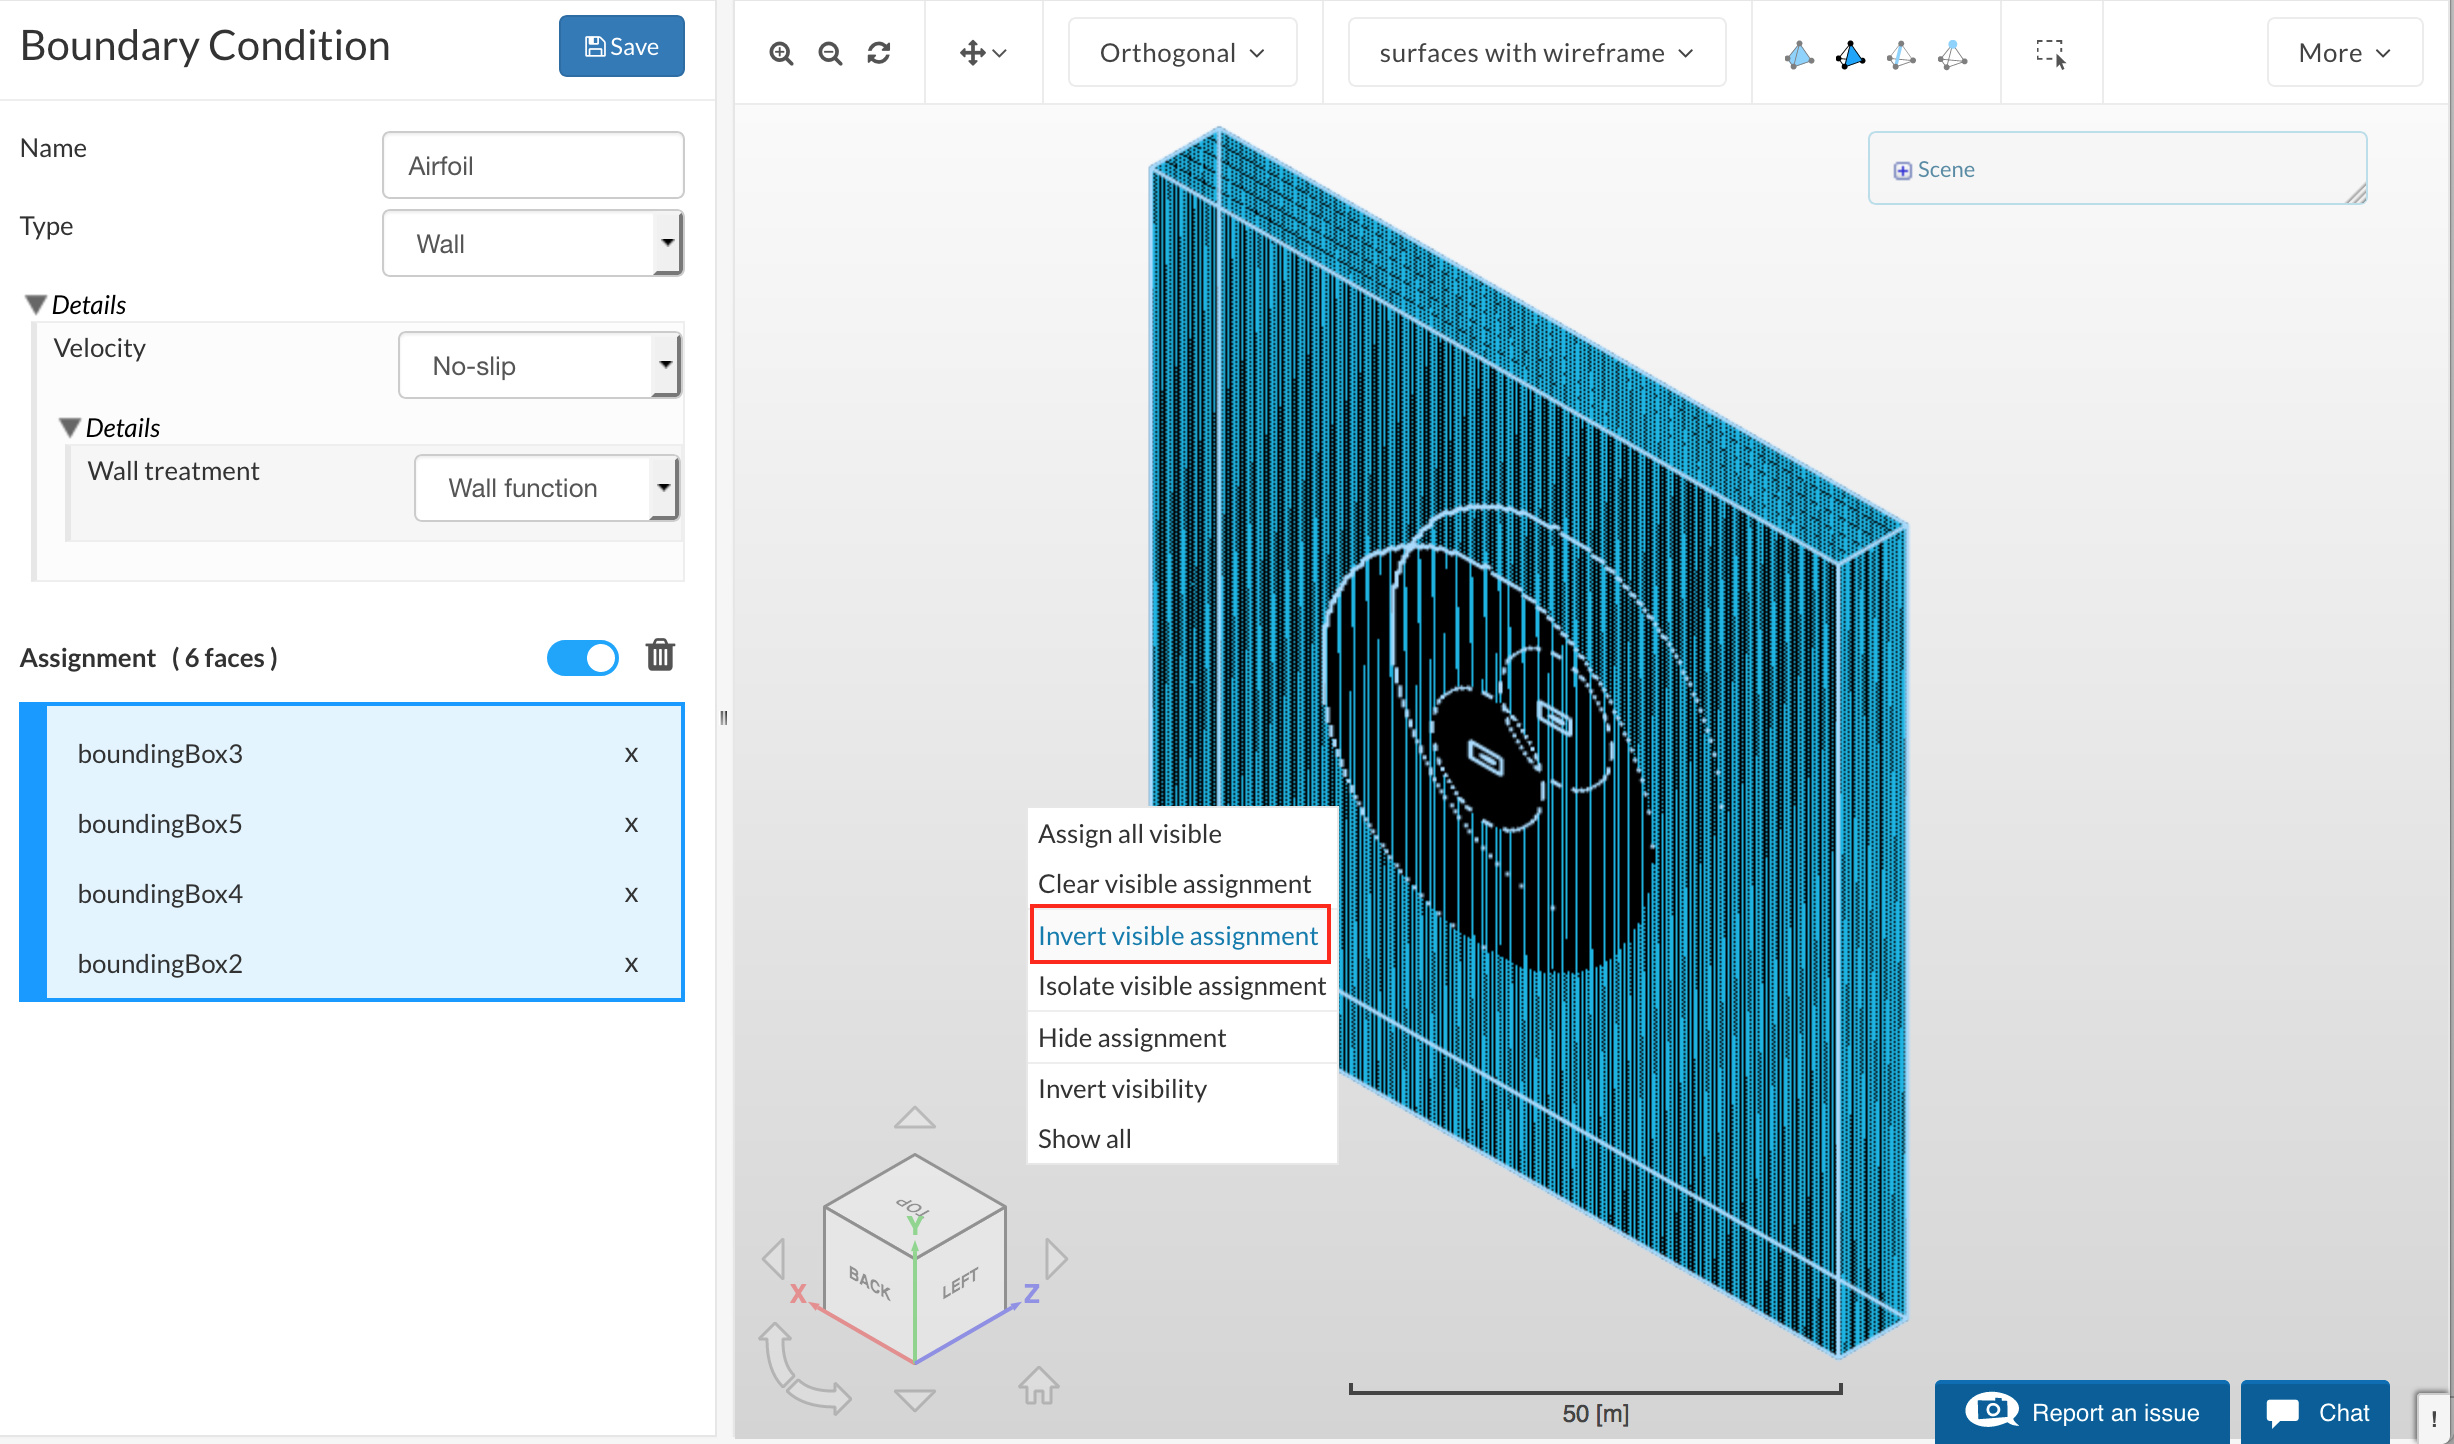Collapse the top Details section
Screen dimensions: 2454x1444
tap(37, 304)
